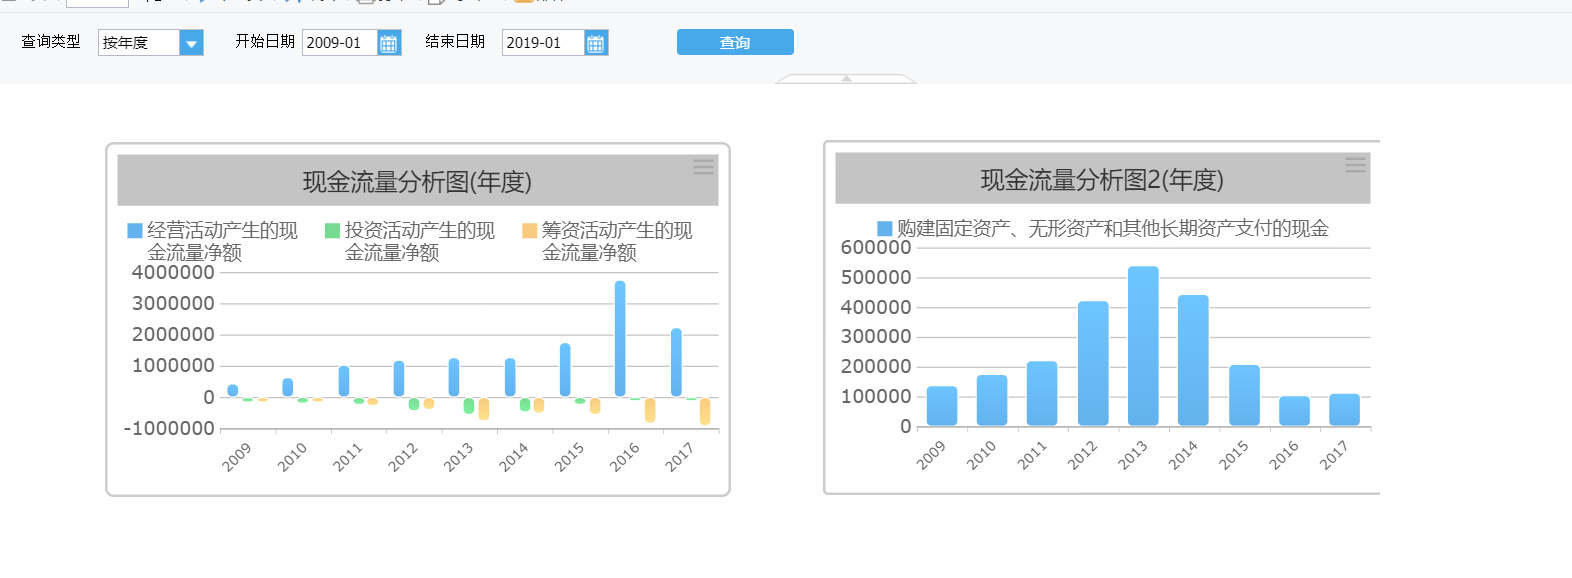Toggle the 筹资活动产生的现金流量净额 legend series

pyautogui.click(x=607, y=241)
